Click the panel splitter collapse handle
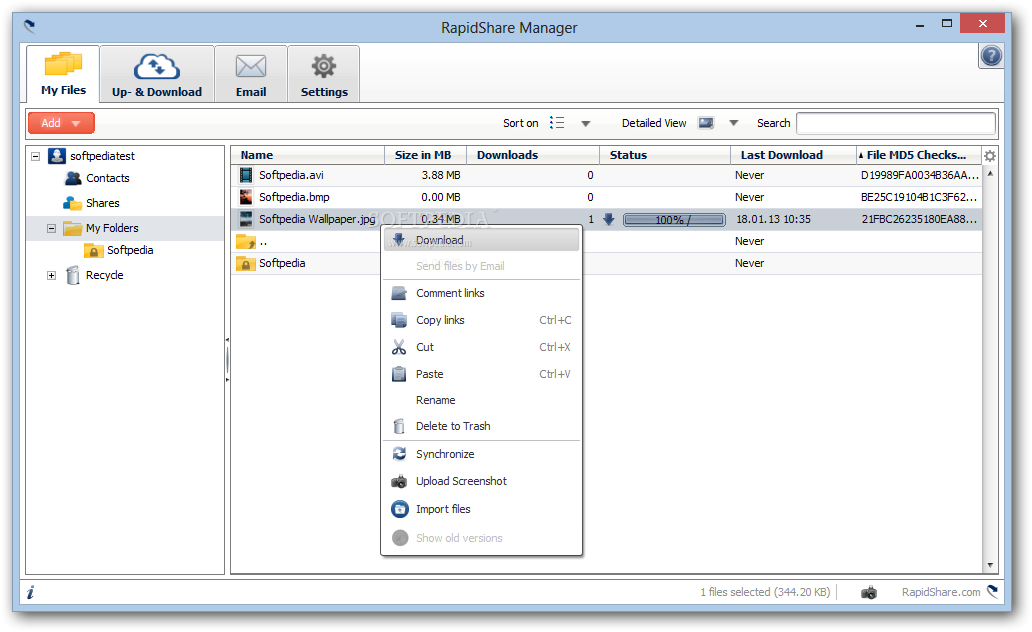The width and height of the screenshot is (1032, 632). (227, 360)
